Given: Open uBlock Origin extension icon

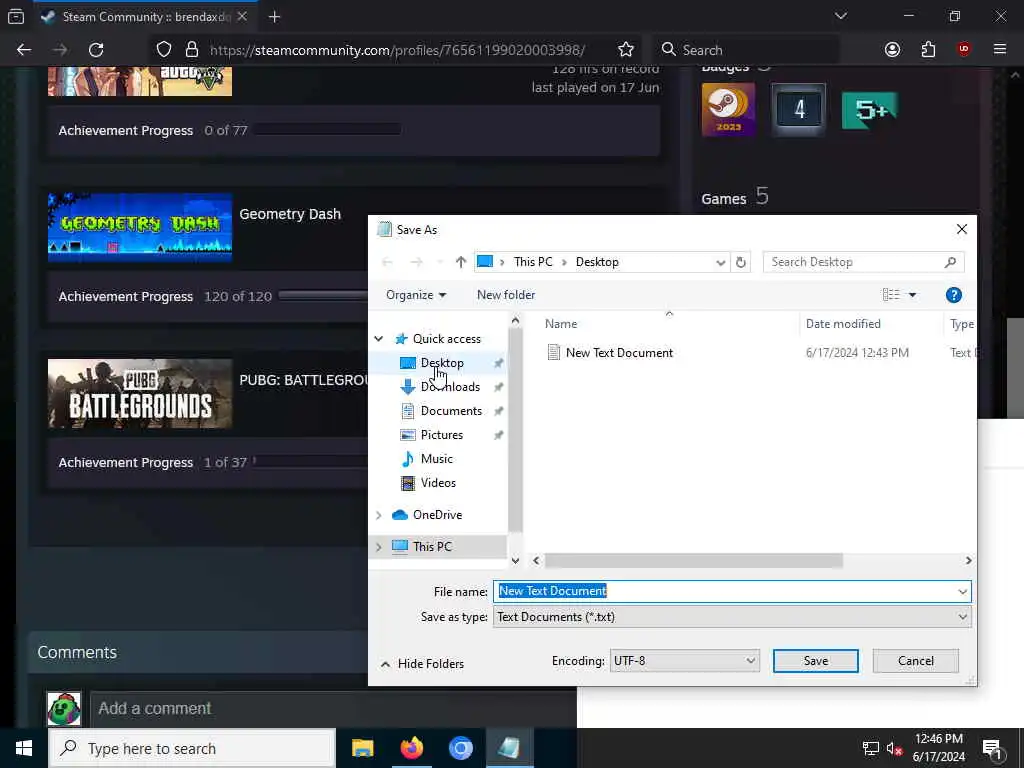Looking at the screenshot, I should [x=964, y=50].
